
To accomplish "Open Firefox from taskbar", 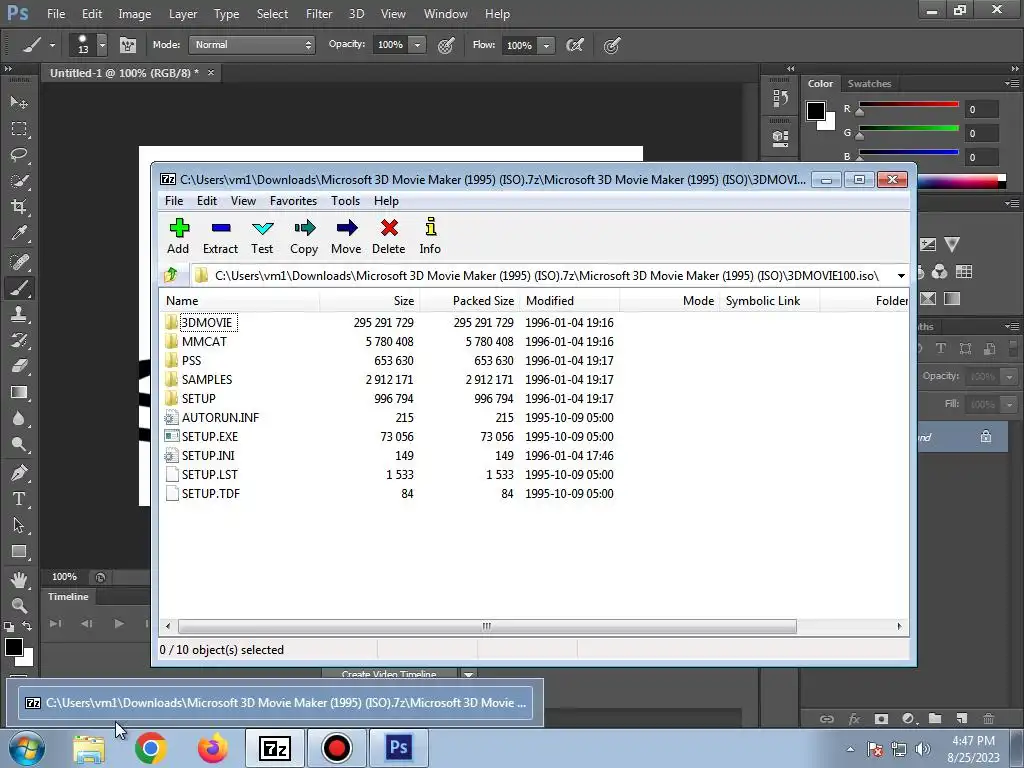I will 212,748.
